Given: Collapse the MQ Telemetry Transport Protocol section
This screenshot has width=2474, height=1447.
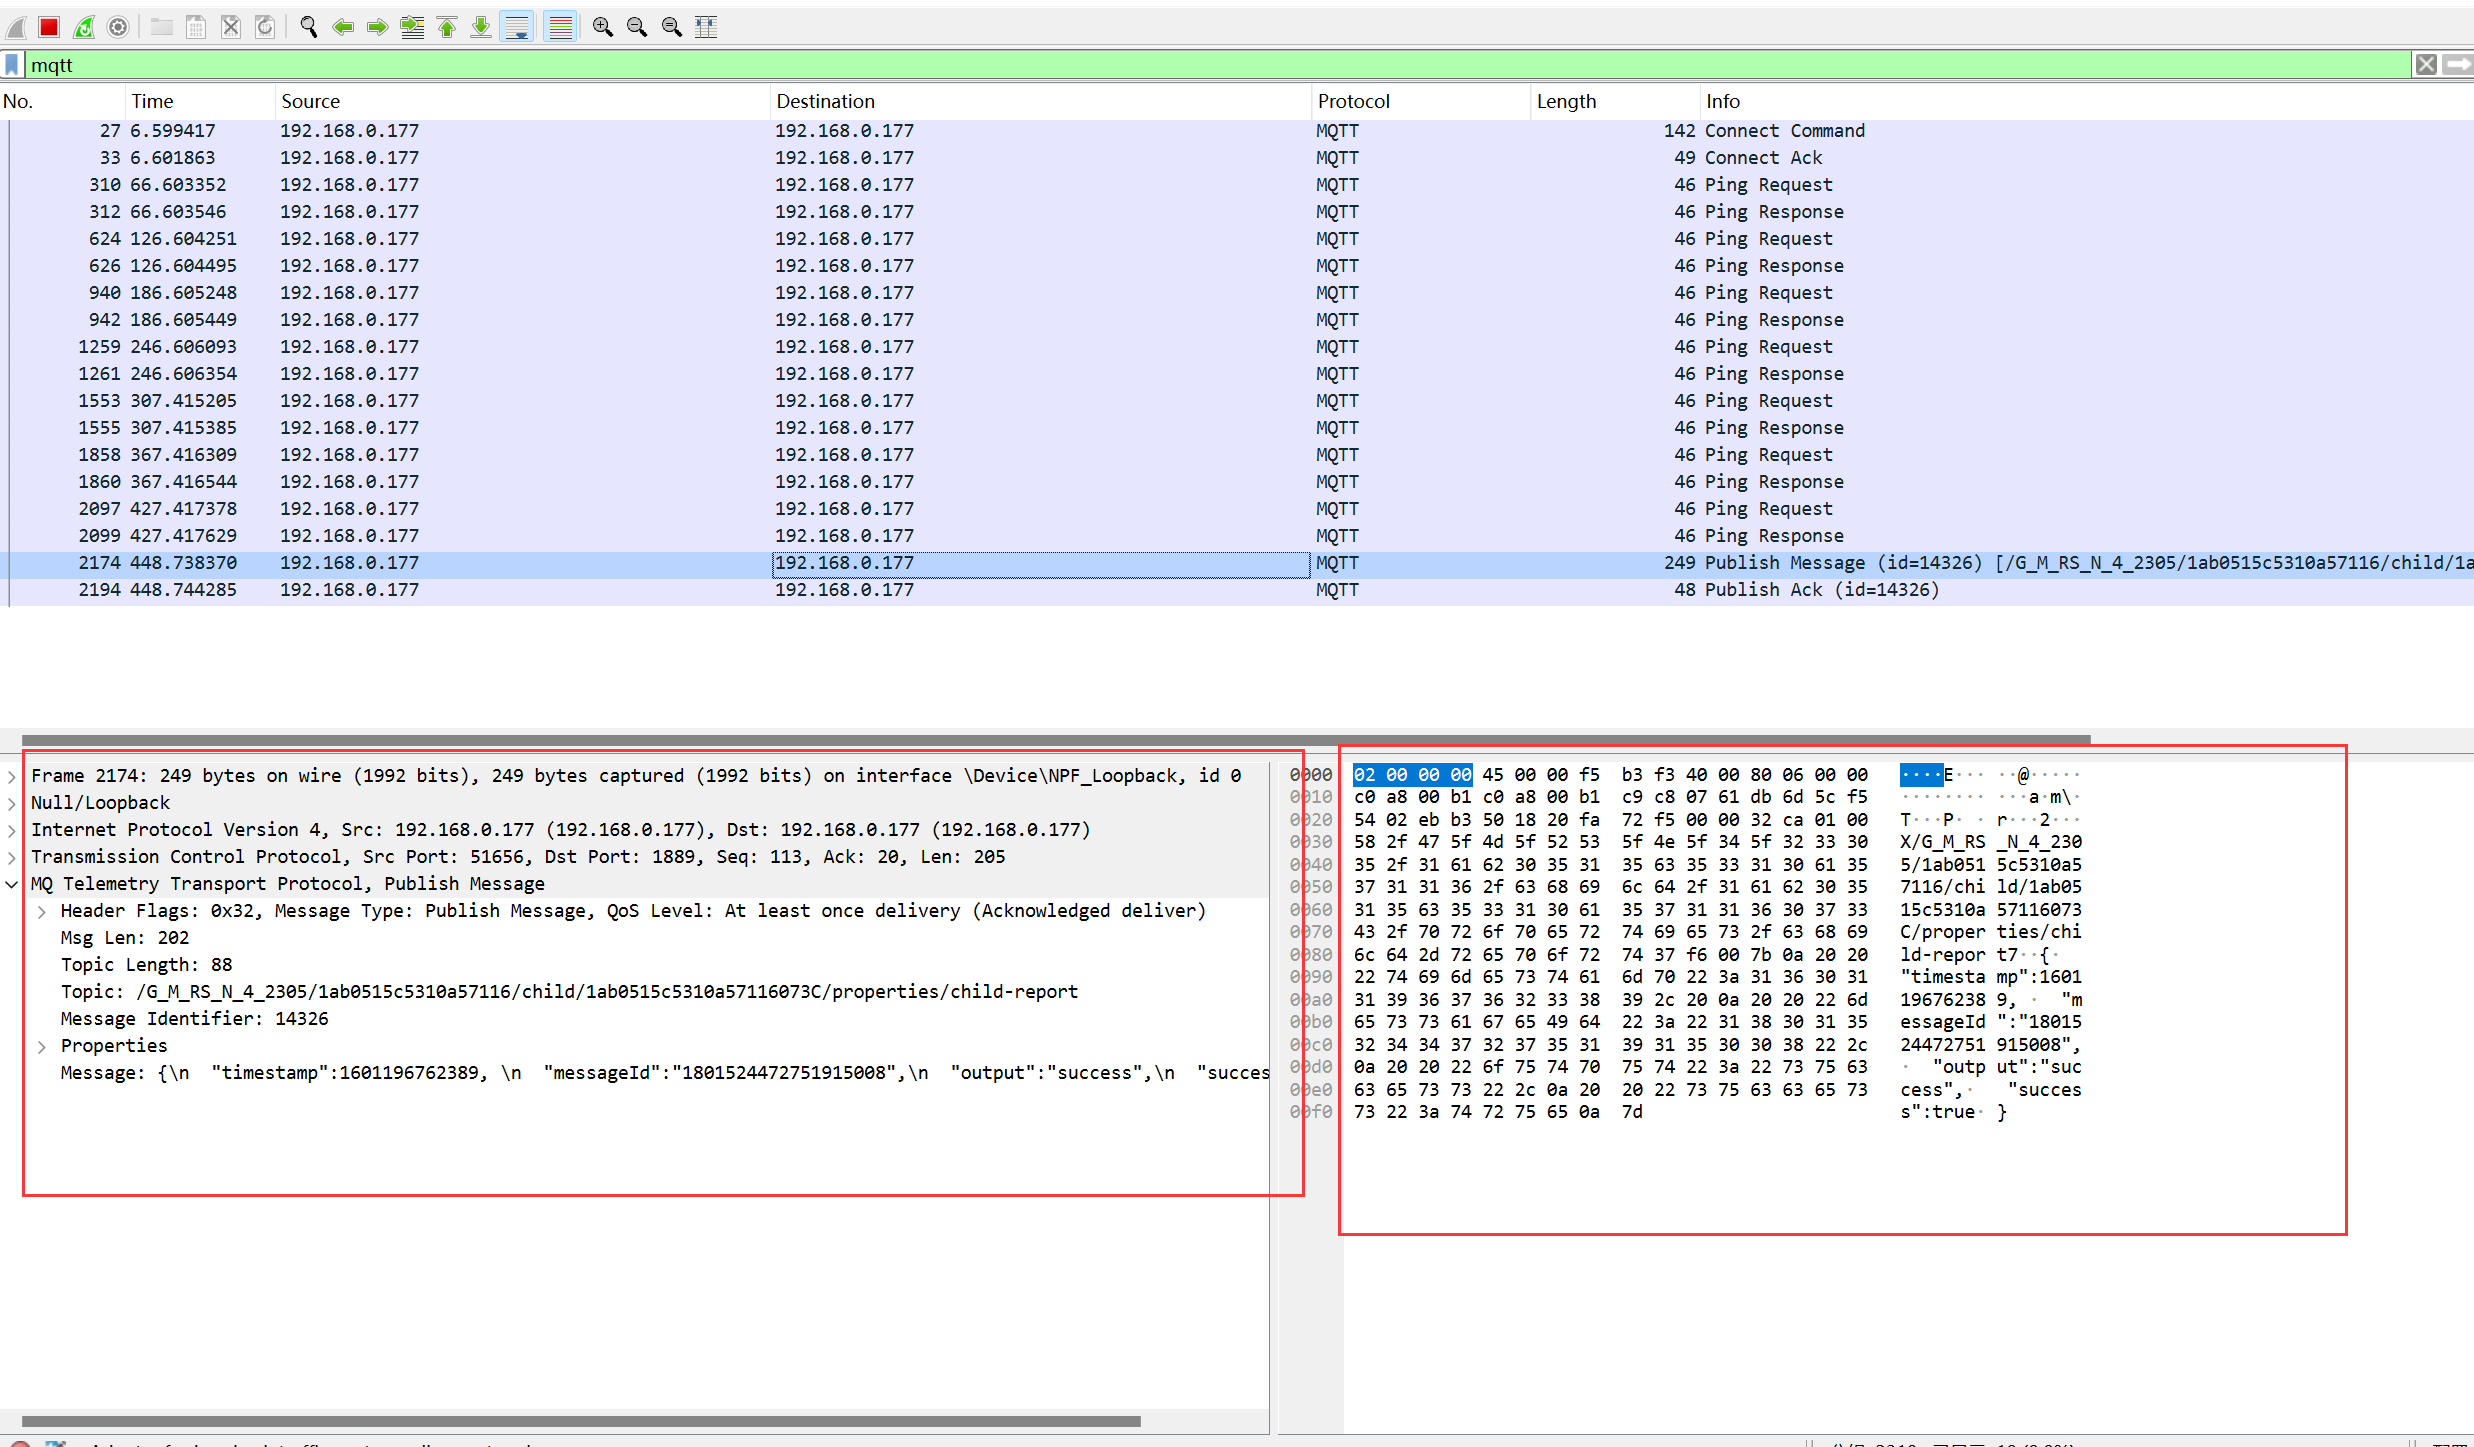Looking at the screenshot, I should click(12, 884).
